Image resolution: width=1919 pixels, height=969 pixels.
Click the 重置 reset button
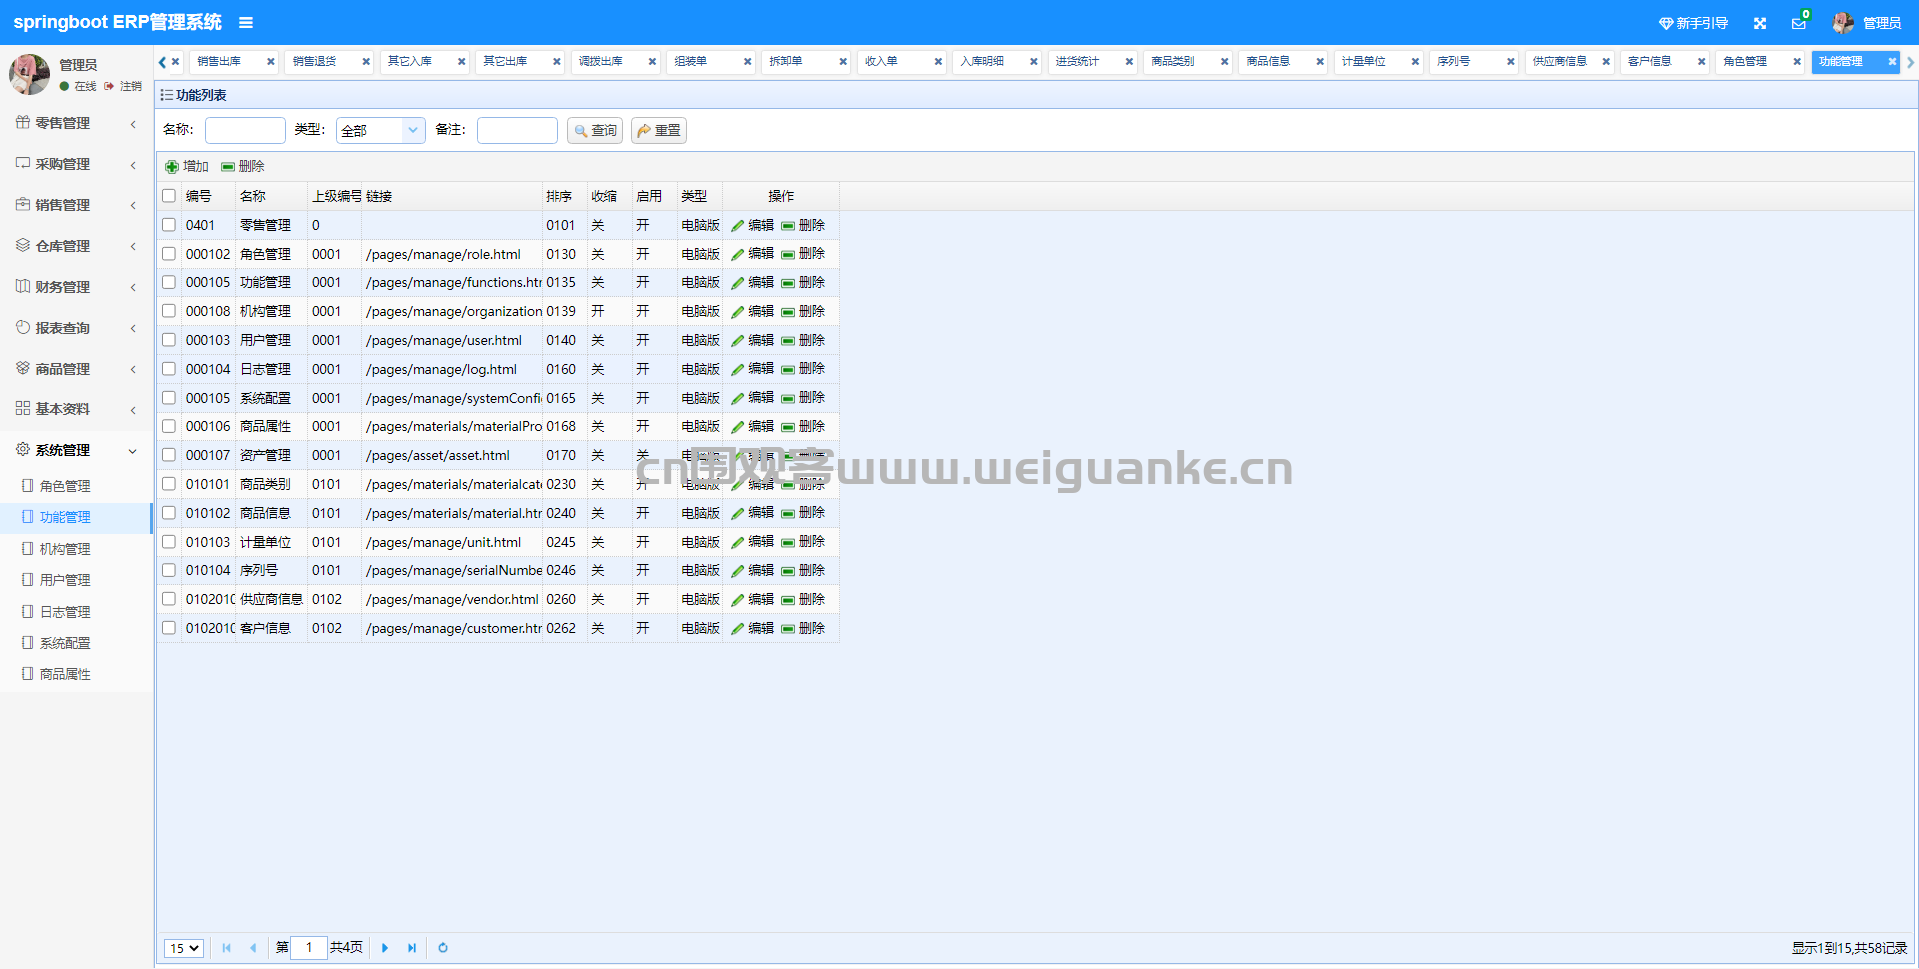(x=659, y=130)
